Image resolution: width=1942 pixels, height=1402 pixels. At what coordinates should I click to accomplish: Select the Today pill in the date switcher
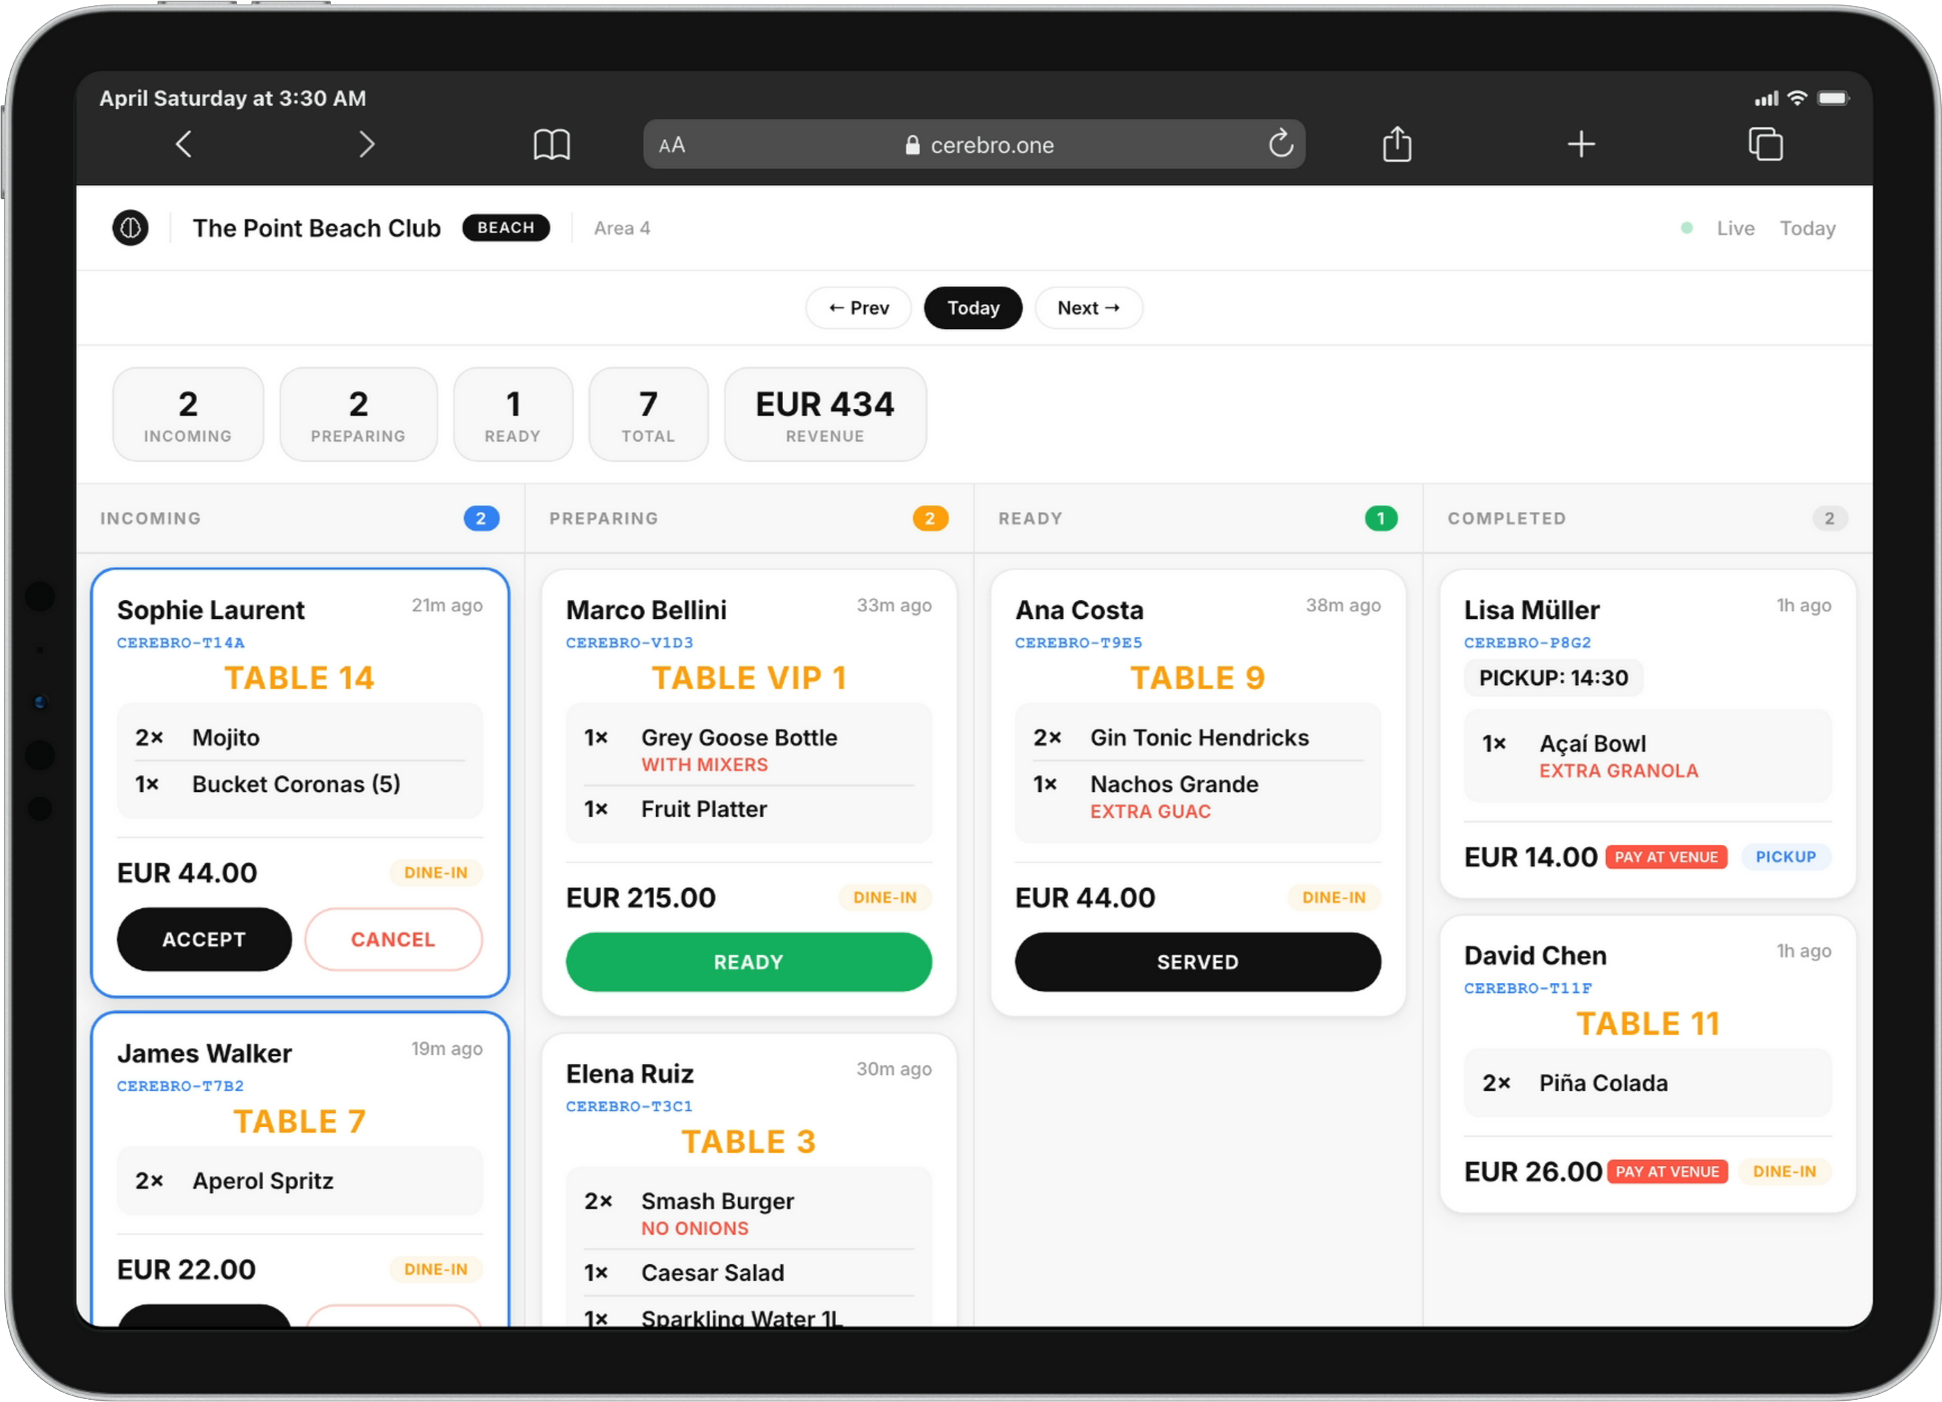[972, 307]
